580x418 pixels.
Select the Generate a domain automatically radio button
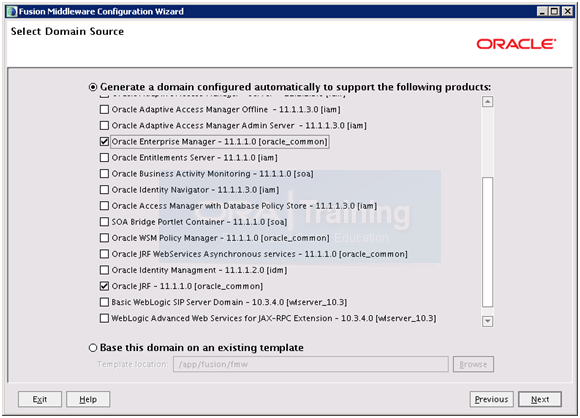93,87
